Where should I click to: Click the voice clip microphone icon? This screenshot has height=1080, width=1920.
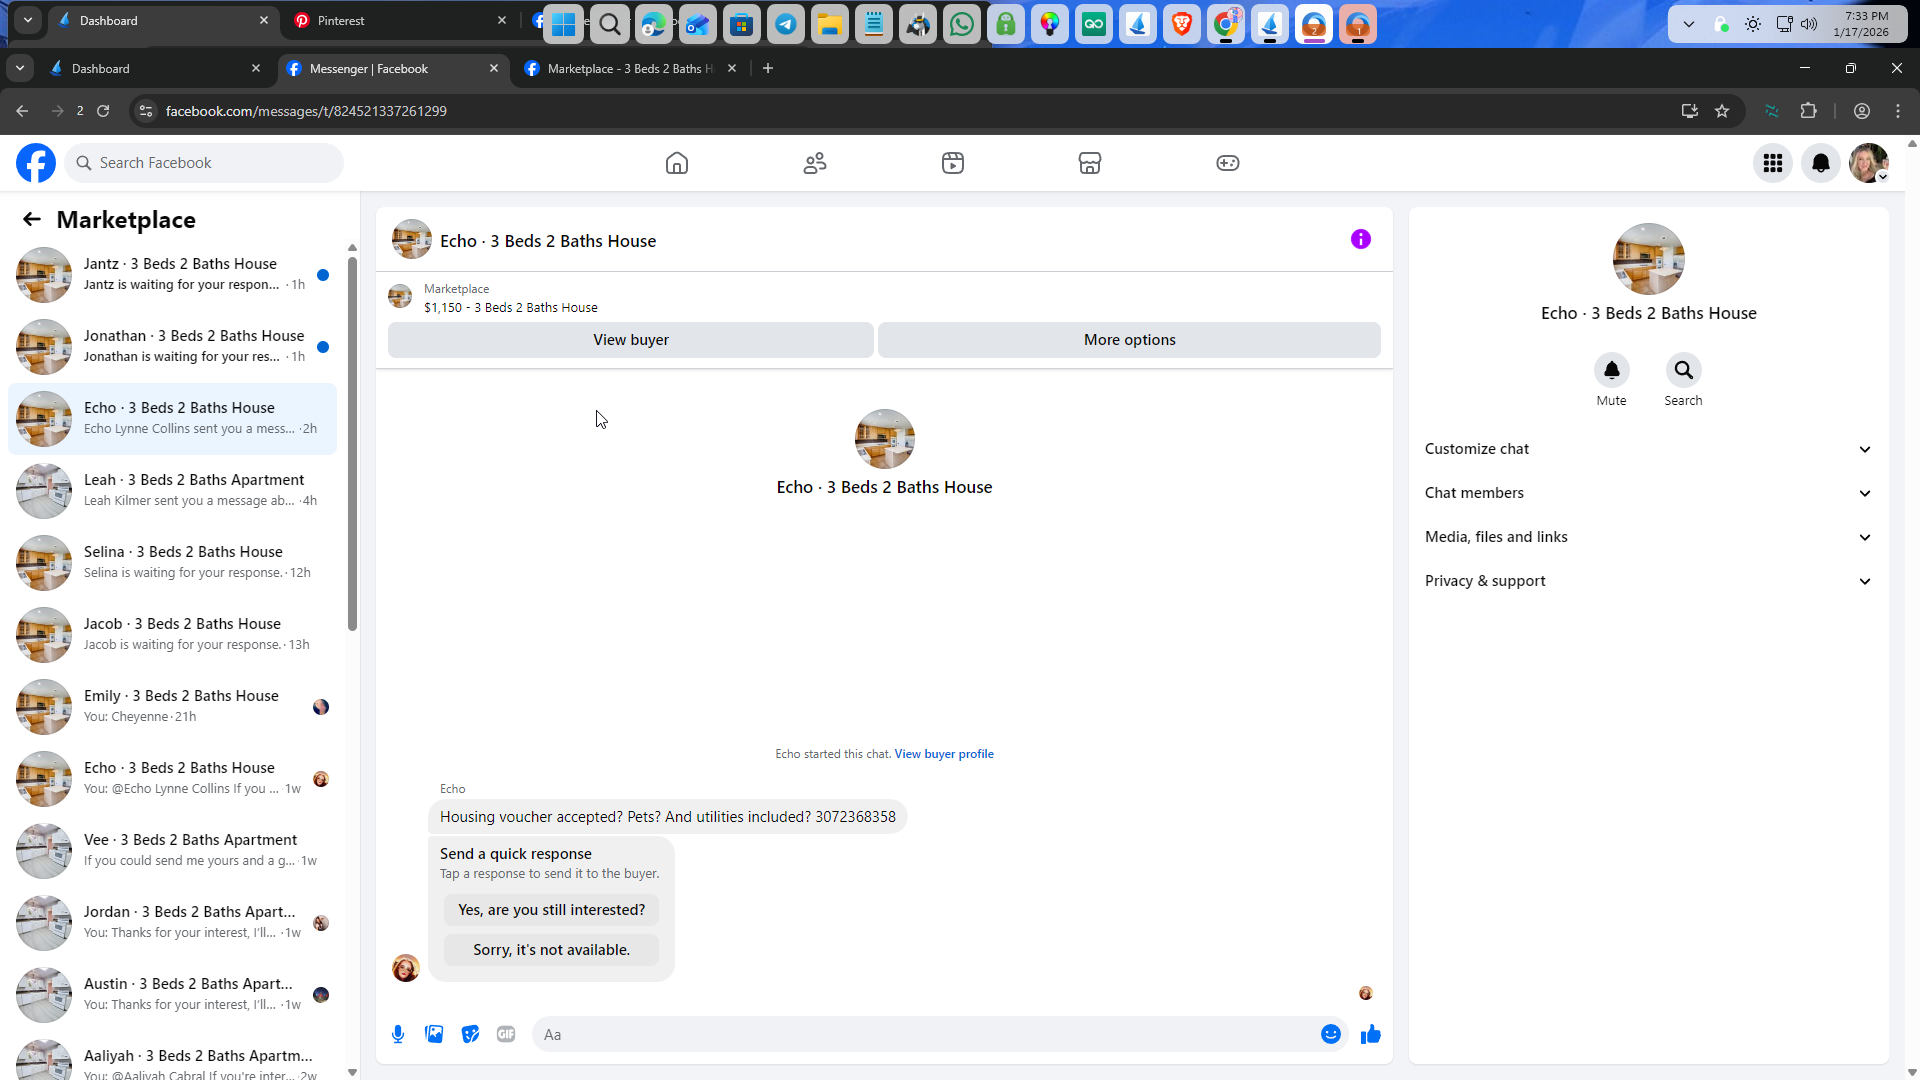[398, 1034]
